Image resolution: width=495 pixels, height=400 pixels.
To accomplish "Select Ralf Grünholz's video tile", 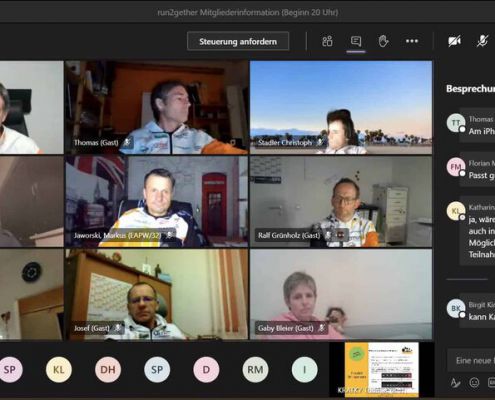I will pos(341,202).
